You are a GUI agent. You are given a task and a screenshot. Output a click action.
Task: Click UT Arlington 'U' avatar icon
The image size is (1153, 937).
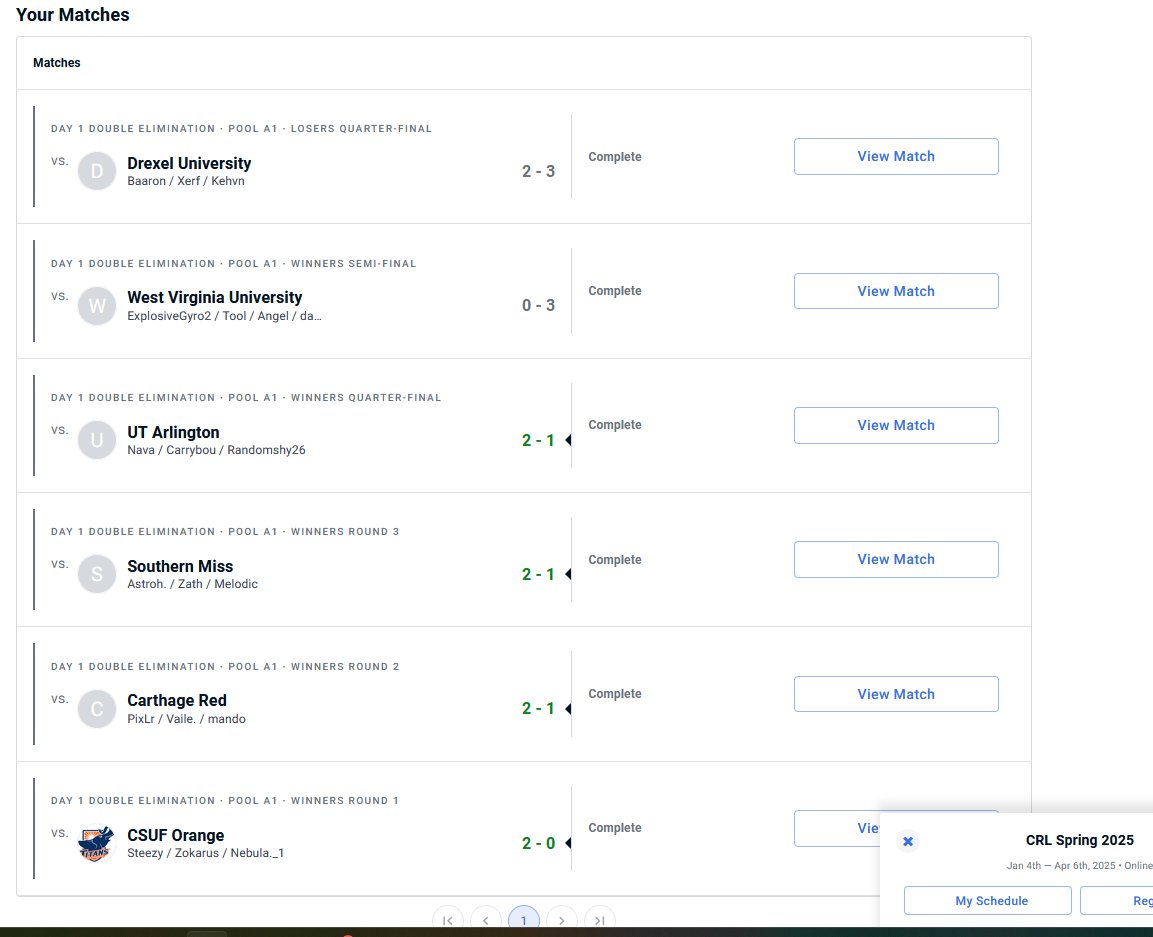tap(97, 440)
